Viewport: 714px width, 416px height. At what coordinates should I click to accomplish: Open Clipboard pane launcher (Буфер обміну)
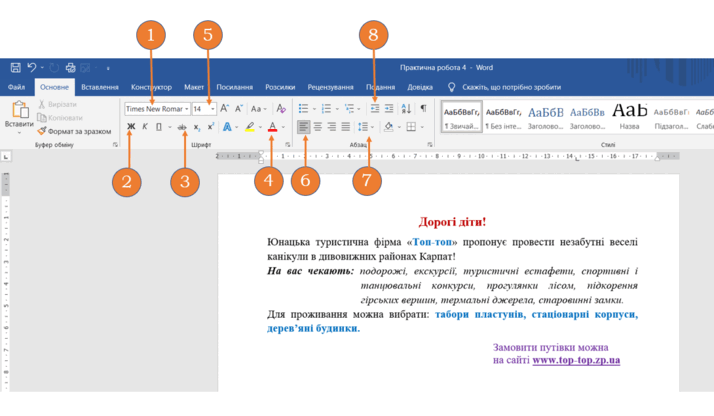tap(115, 145)
